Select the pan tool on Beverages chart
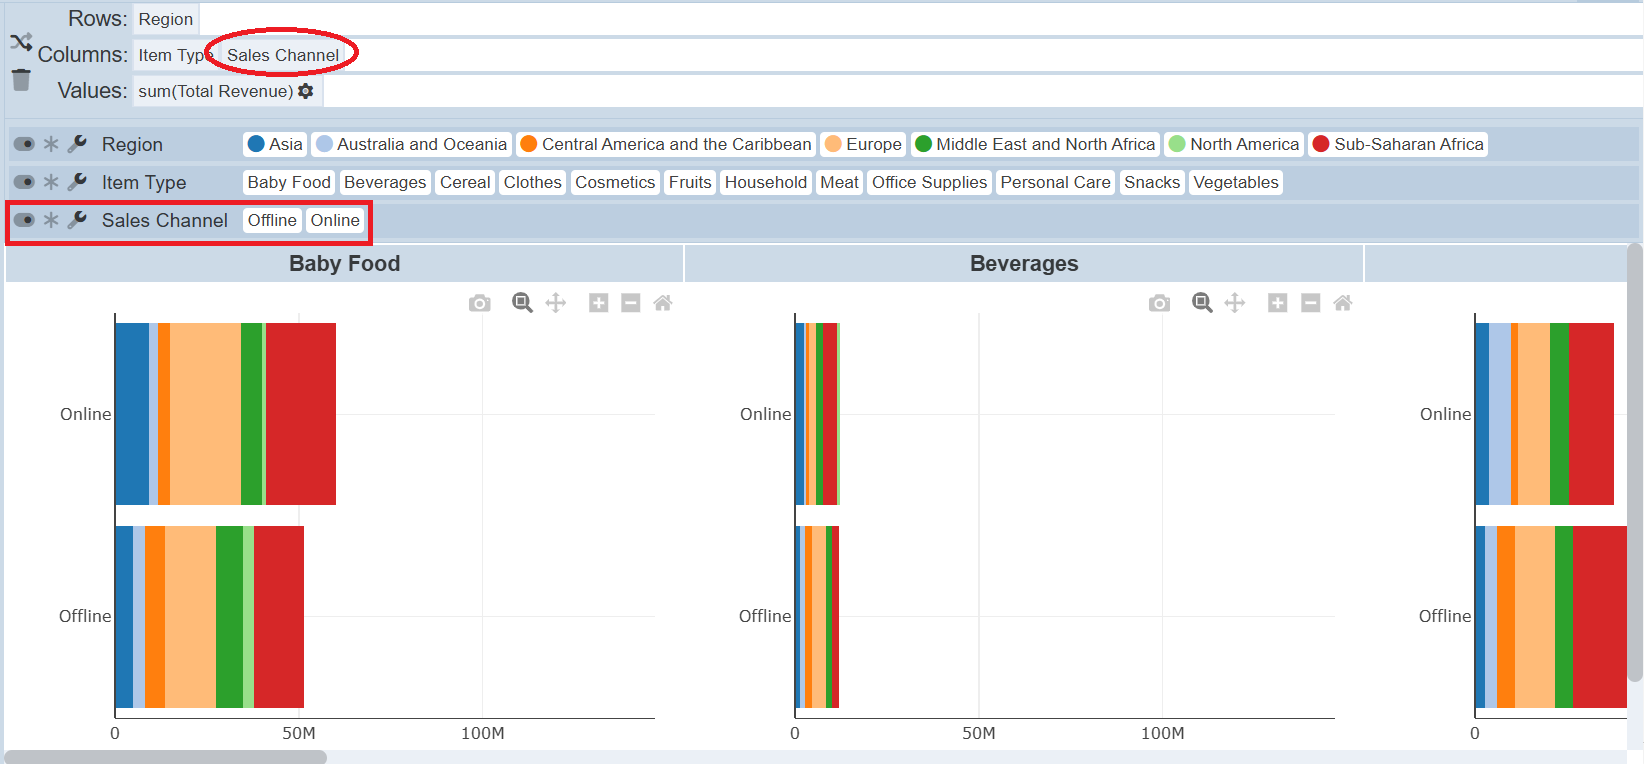Viewport: 1644px width, 764px height. (1235, 303)
